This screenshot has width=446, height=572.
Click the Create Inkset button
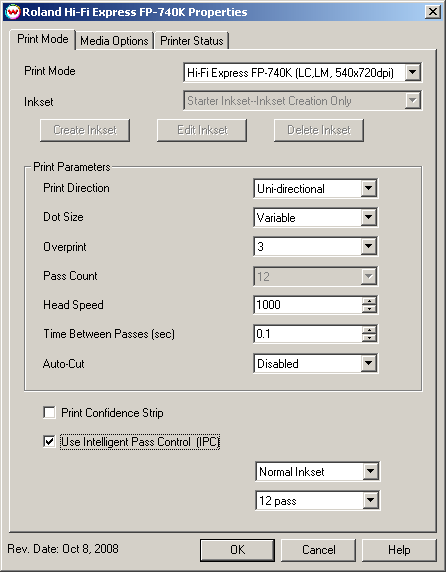pyautogui.click(x=85, y=130)
